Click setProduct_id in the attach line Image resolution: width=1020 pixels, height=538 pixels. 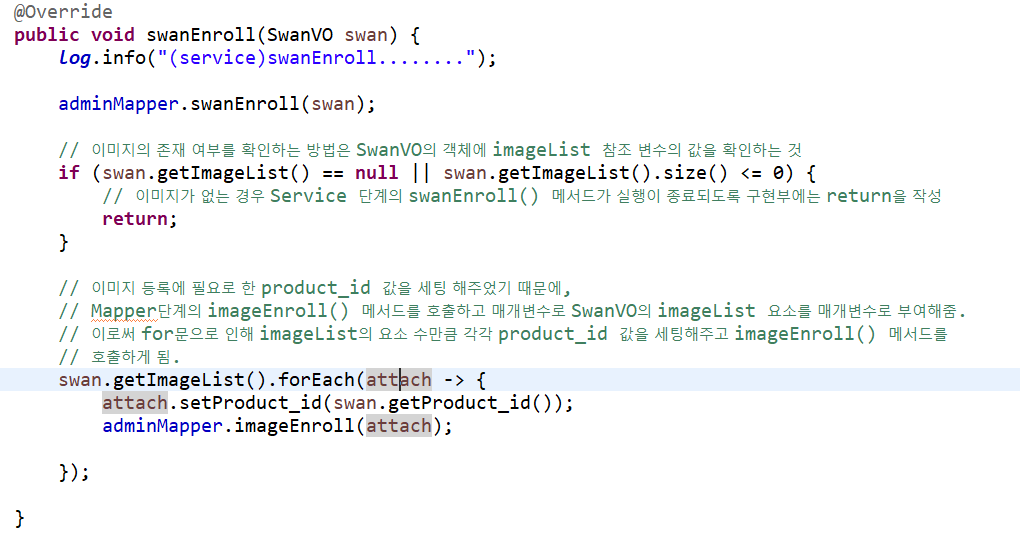(250, 403)
